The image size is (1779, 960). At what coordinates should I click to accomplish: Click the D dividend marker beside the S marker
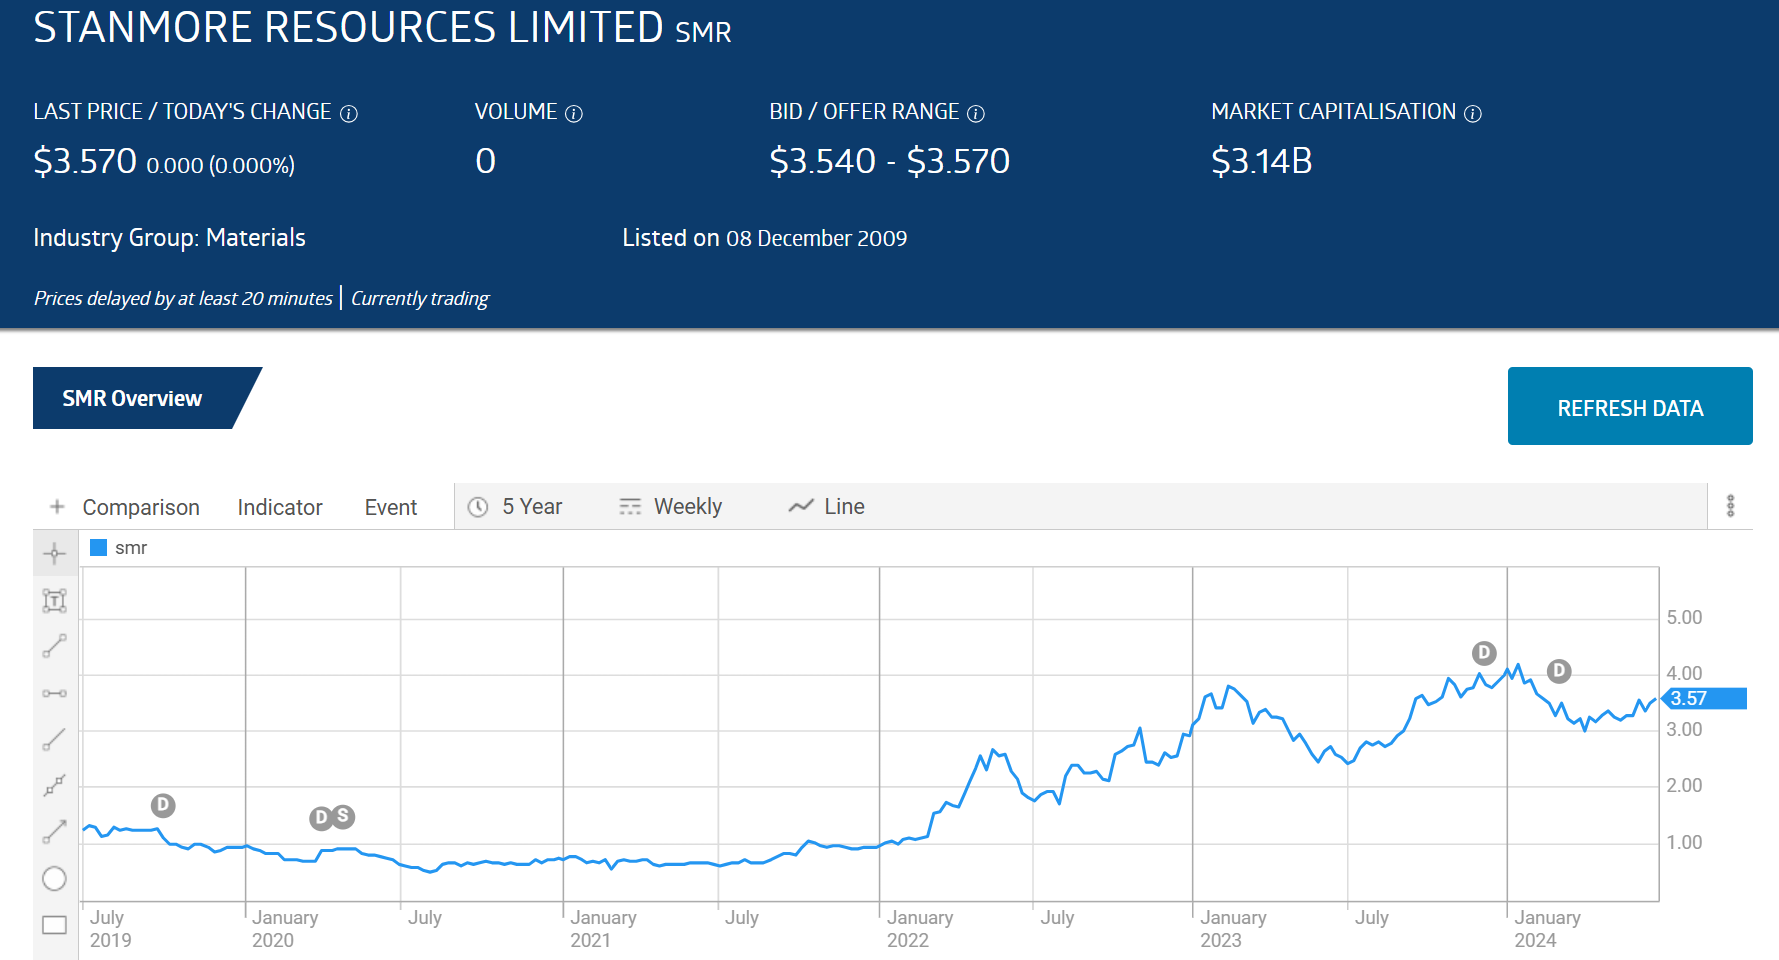tap(320, 818)
